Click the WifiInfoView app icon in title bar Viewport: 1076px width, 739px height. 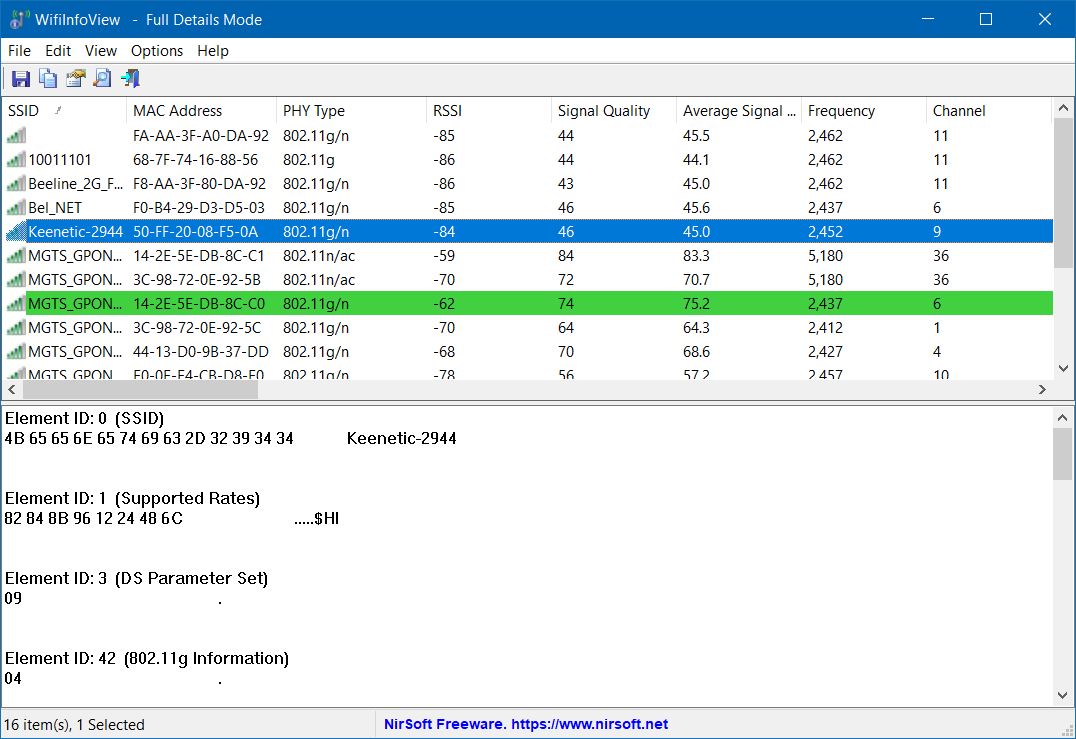18,19
